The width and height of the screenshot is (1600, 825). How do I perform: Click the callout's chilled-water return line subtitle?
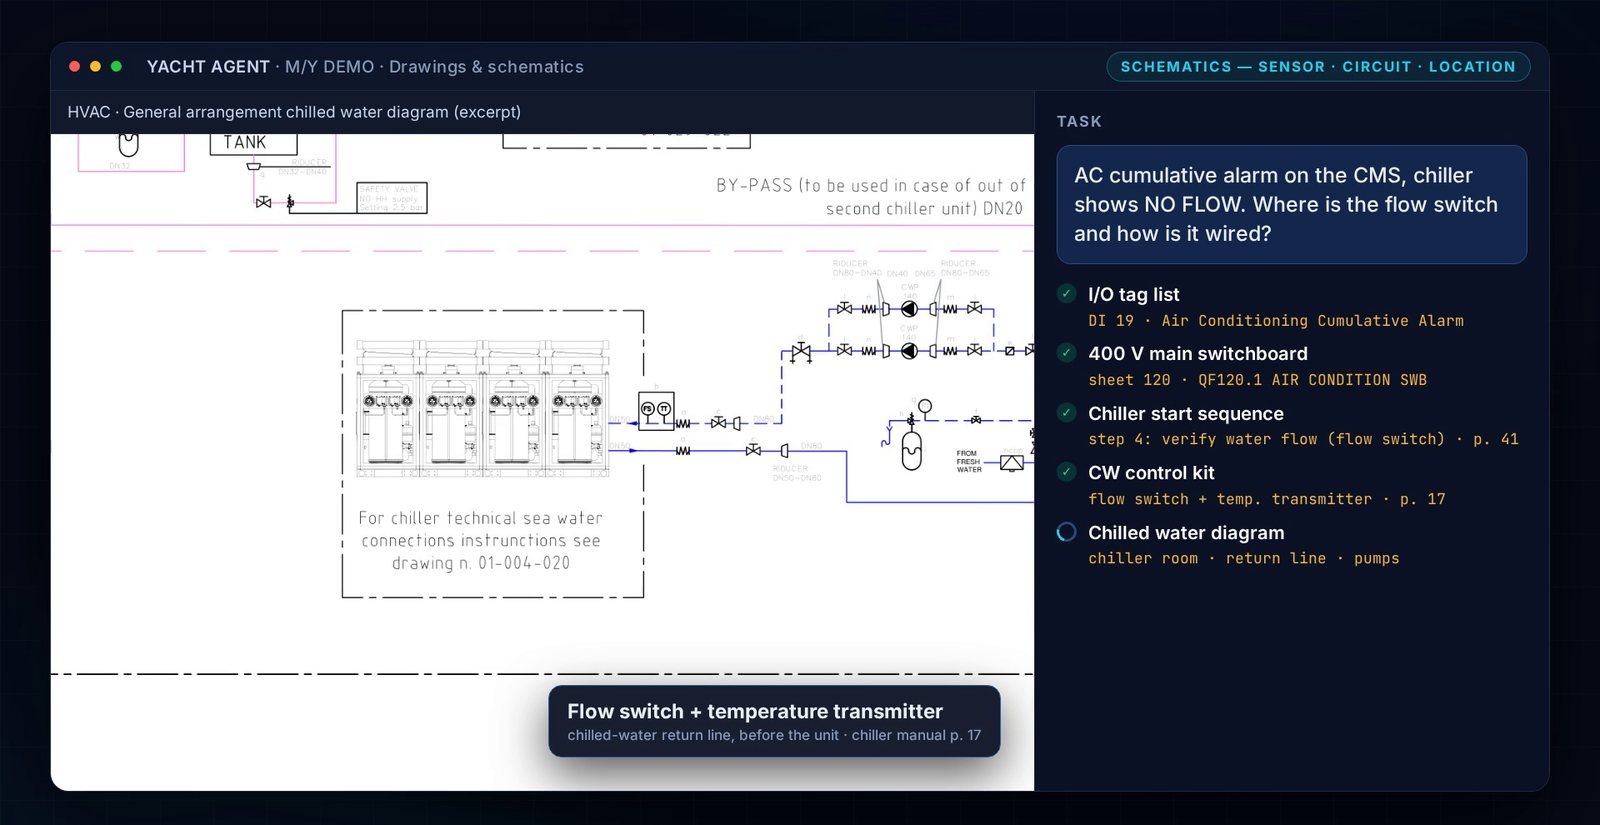coord(774,735)
